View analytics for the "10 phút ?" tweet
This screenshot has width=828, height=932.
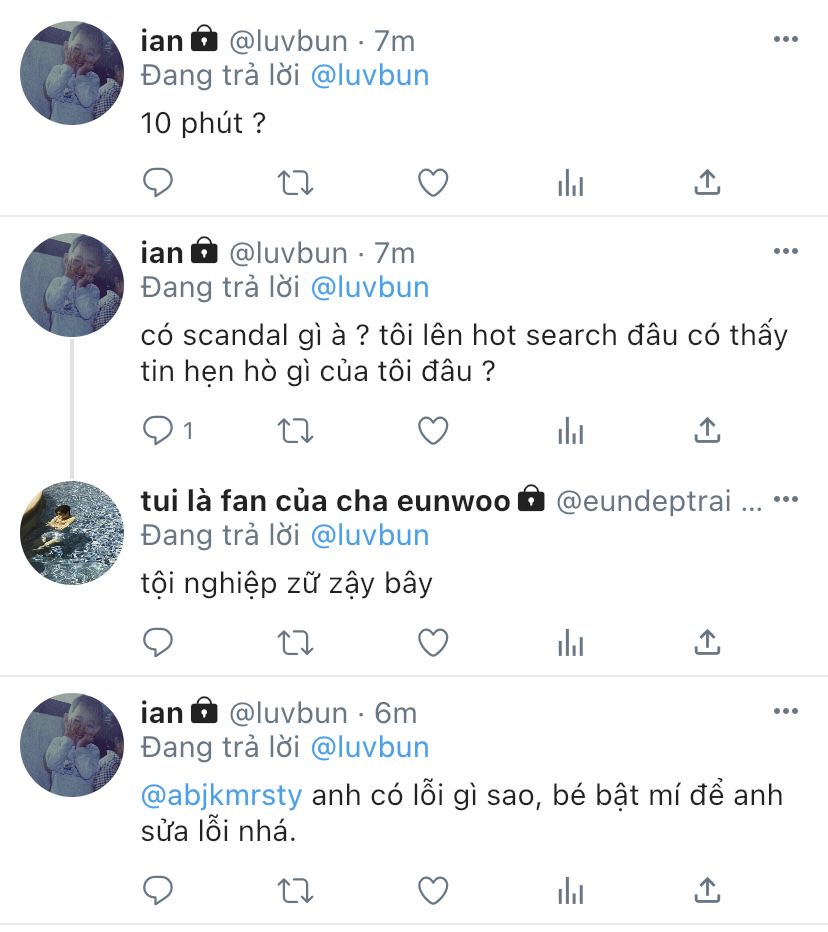pyautogui.click(x=571, y=182)
